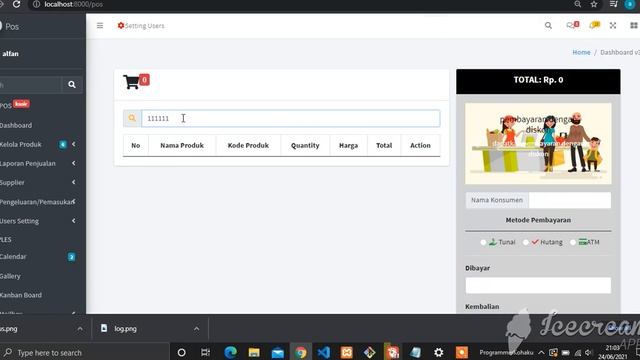Open log.png download options chevron
The width and height of the screenshot is (640, 360).
[196, 329]
